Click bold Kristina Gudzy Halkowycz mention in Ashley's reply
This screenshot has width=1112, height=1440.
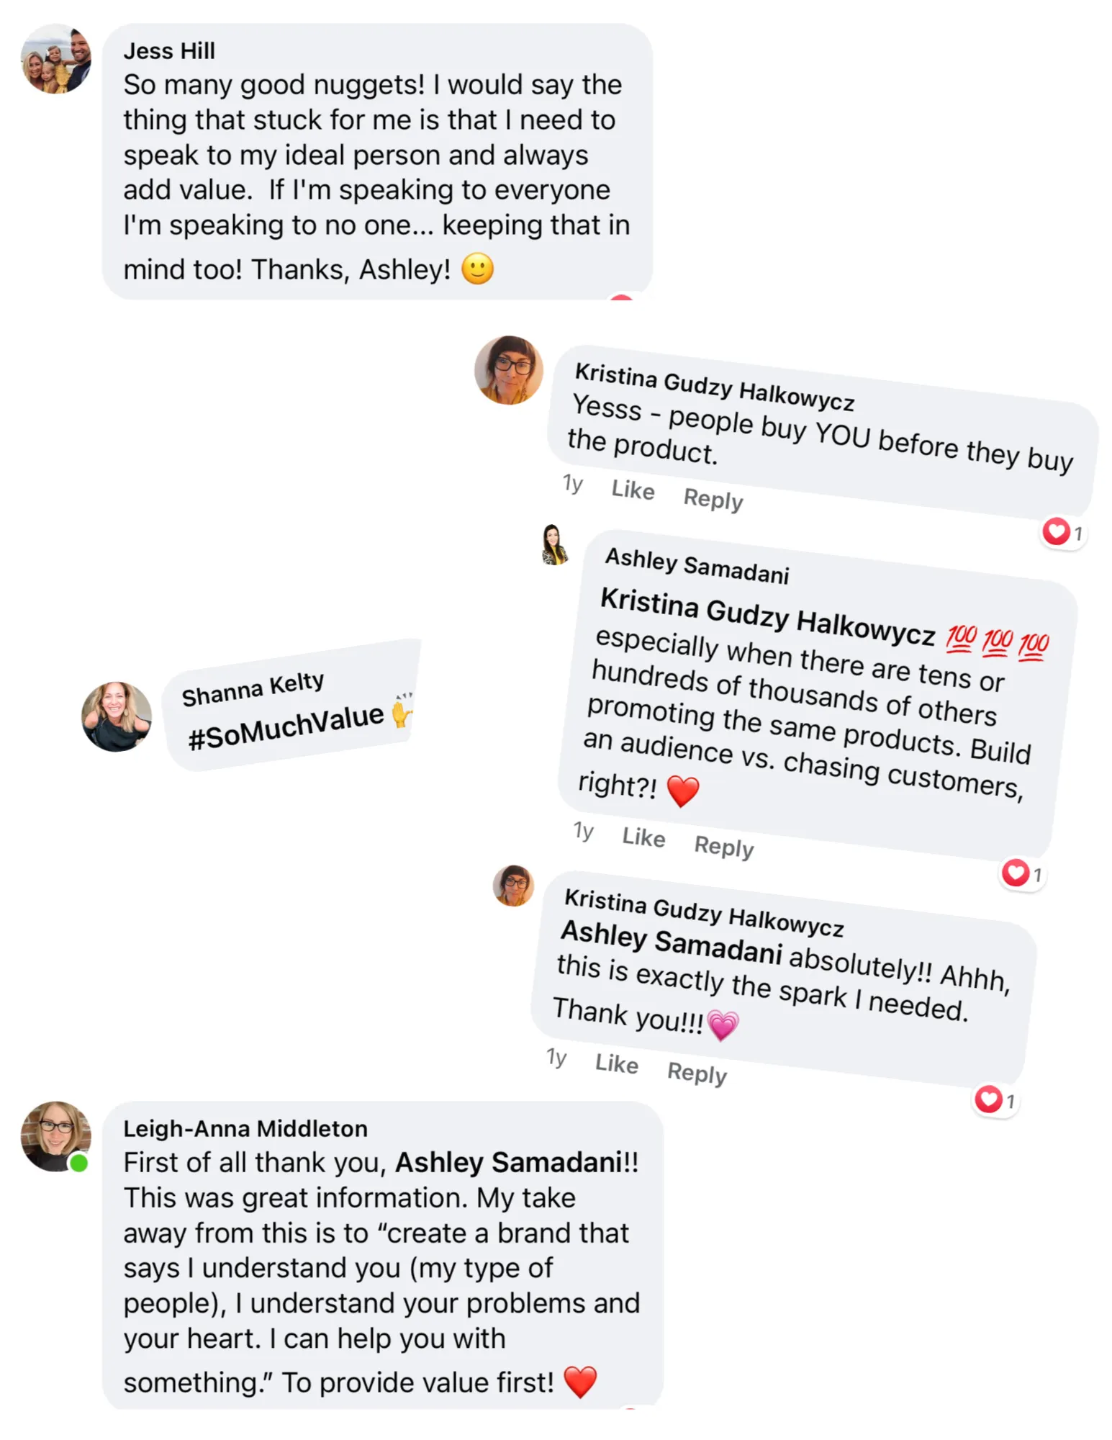pos(767,614)
